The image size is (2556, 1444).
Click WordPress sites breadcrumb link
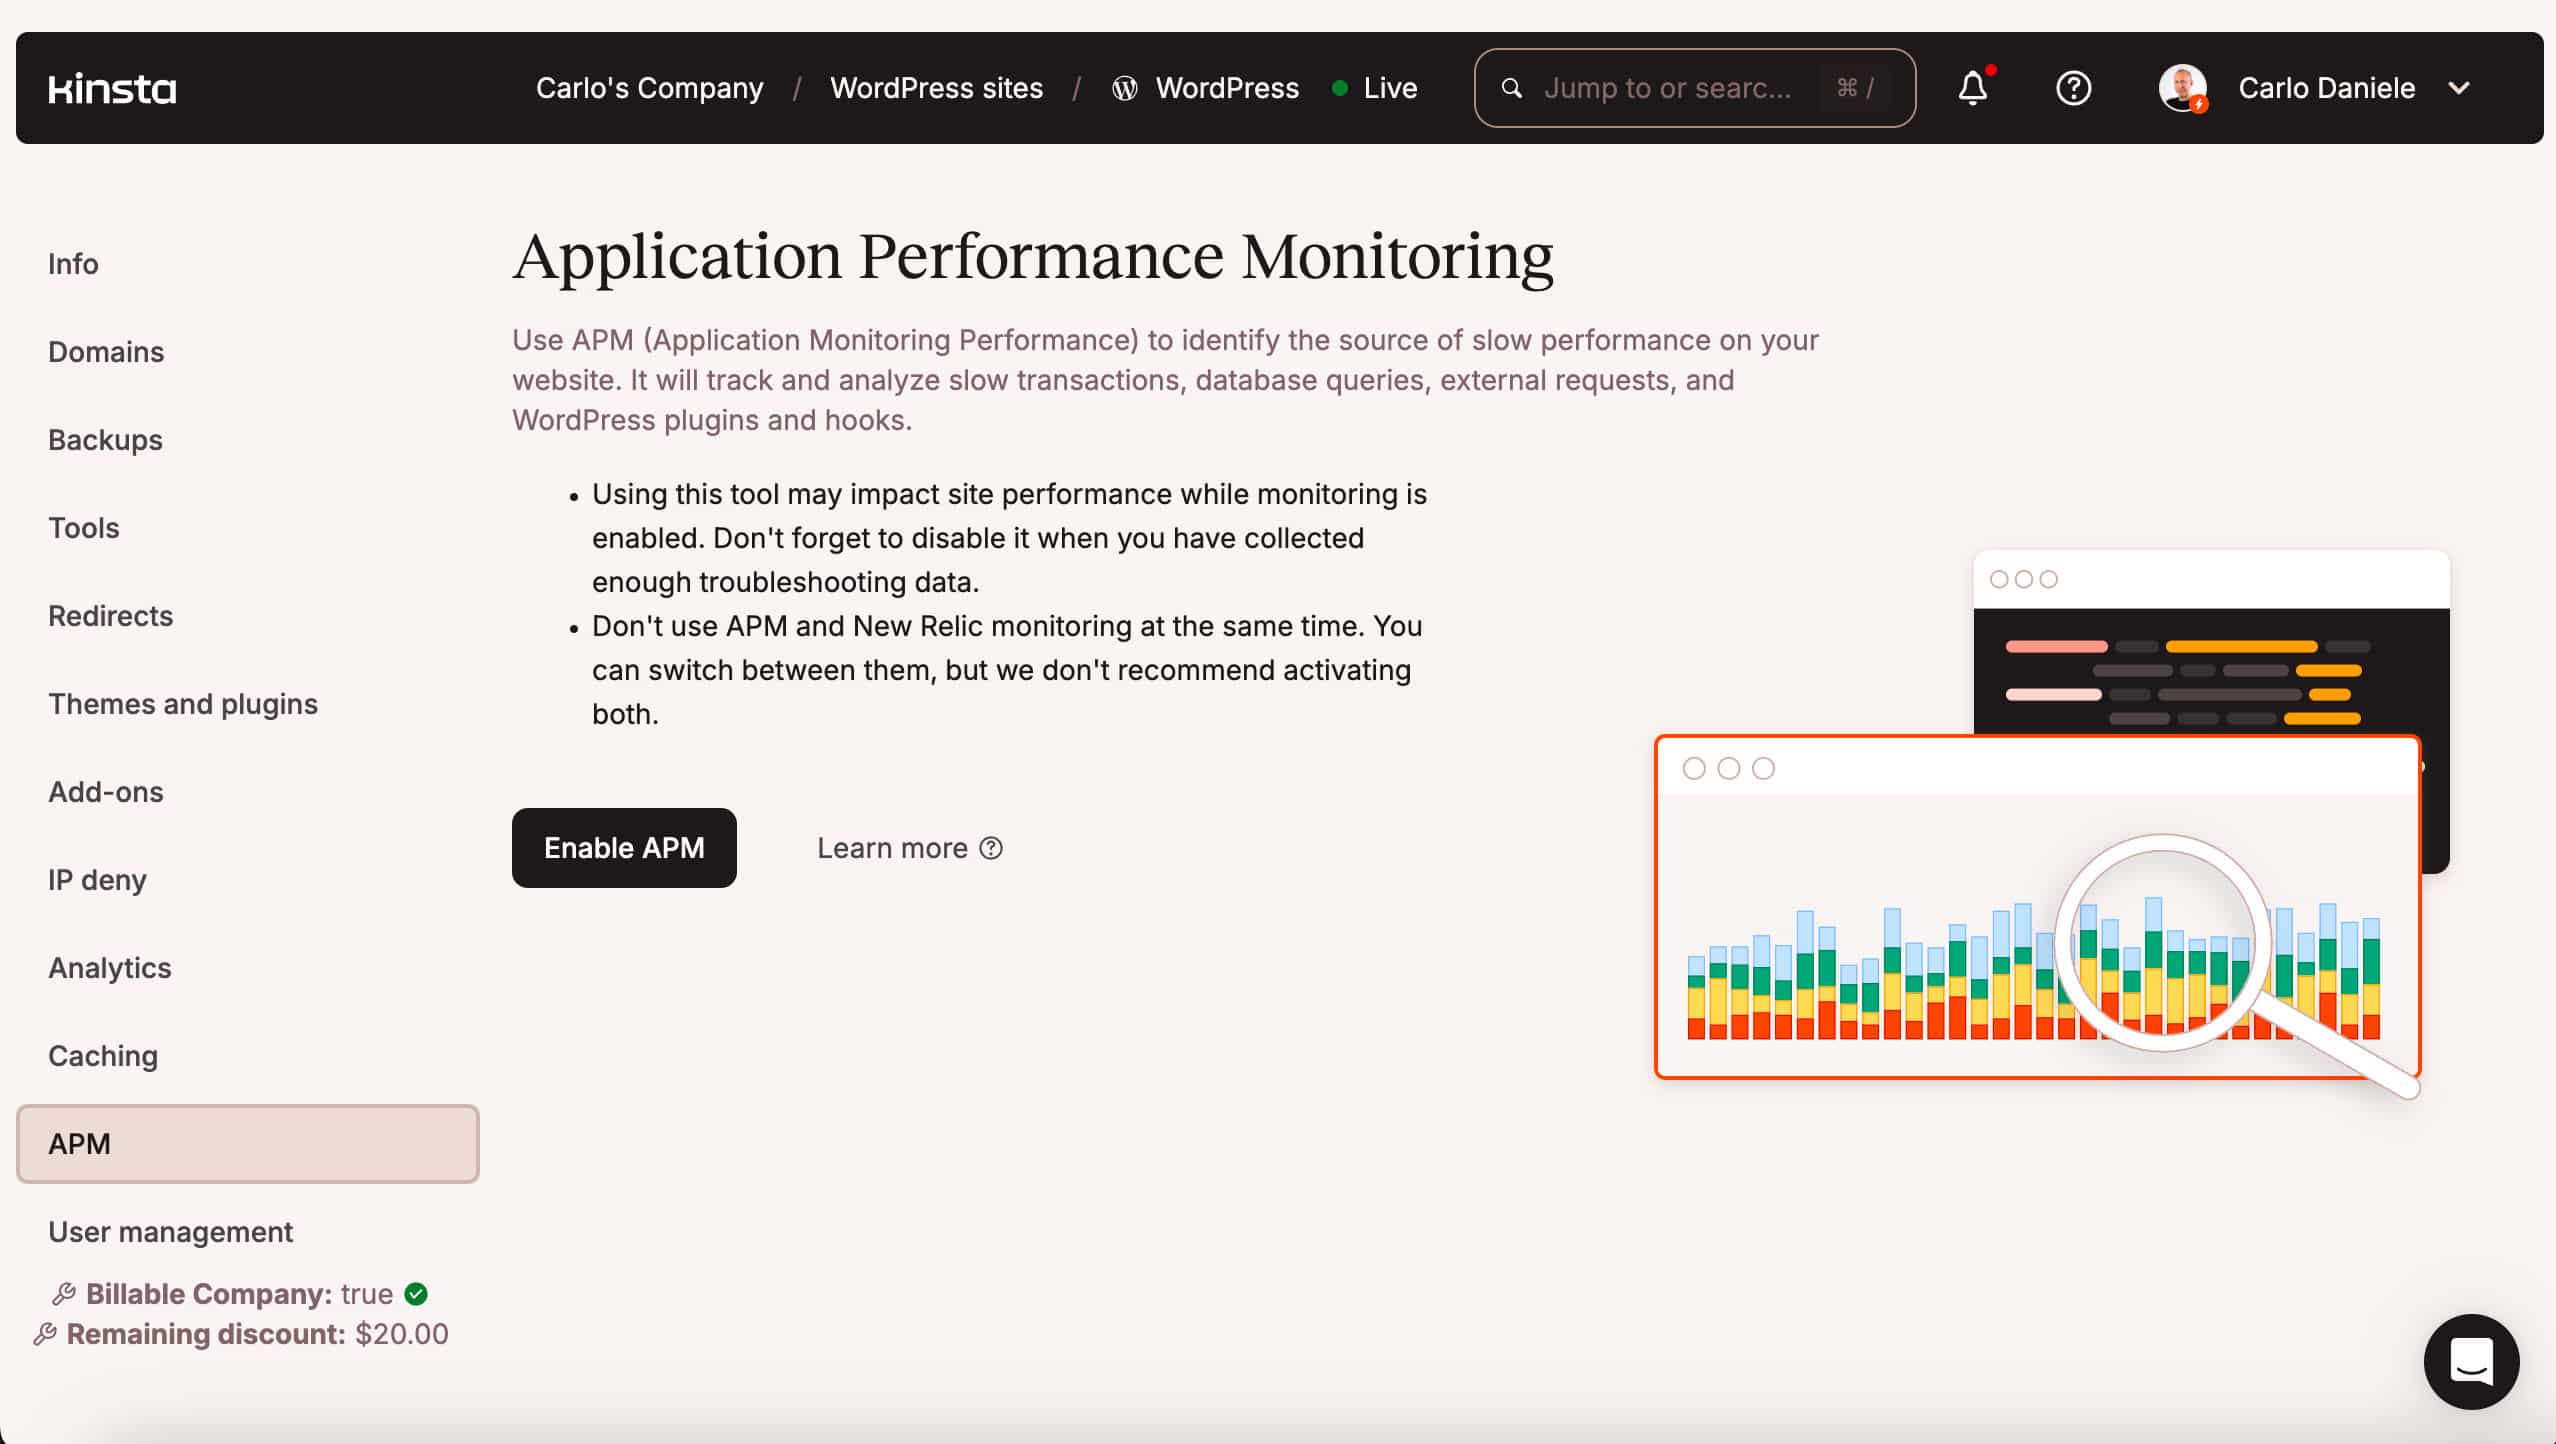pos(936,88)
